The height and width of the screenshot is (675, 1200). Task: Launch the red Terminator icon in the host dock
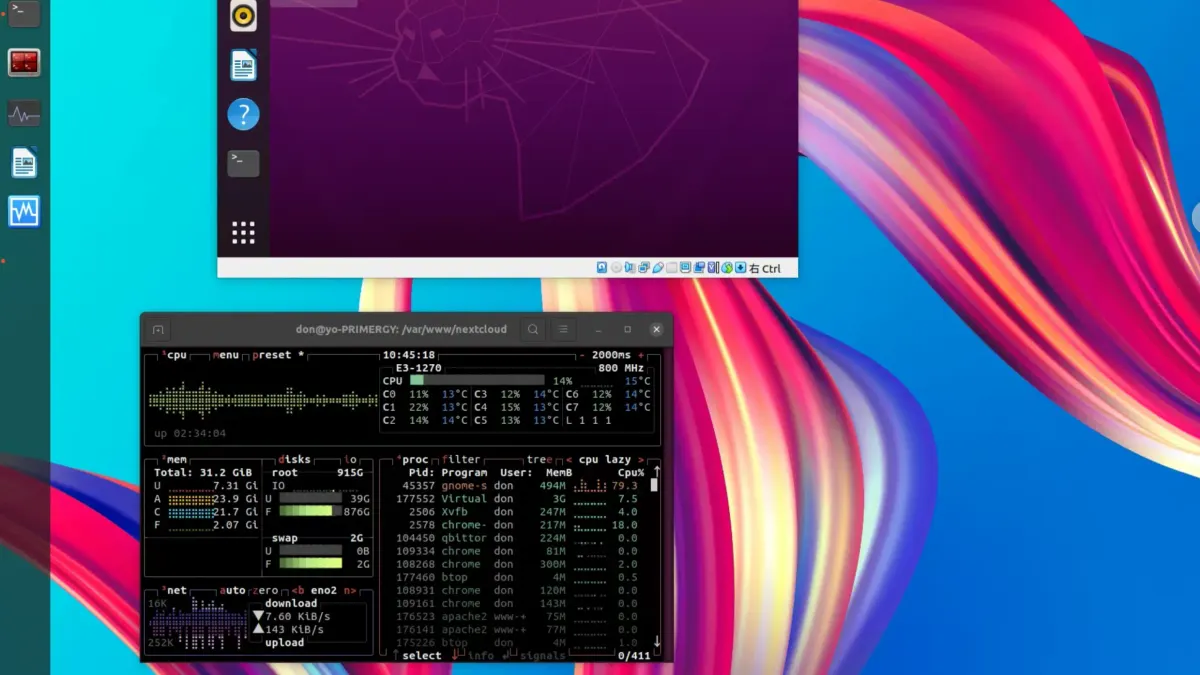tap(24, 62)
